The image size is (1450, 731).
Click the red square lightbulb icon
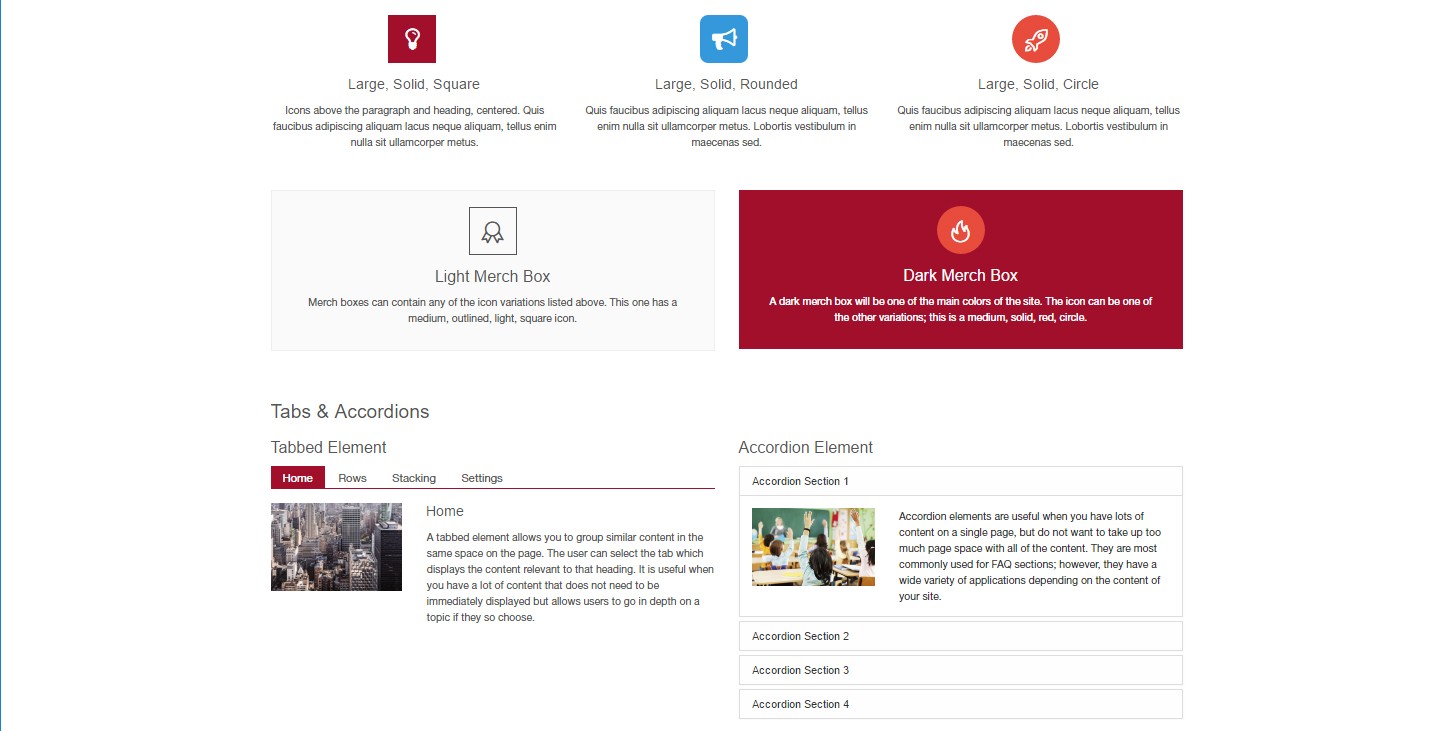click(x=411, y=39)
